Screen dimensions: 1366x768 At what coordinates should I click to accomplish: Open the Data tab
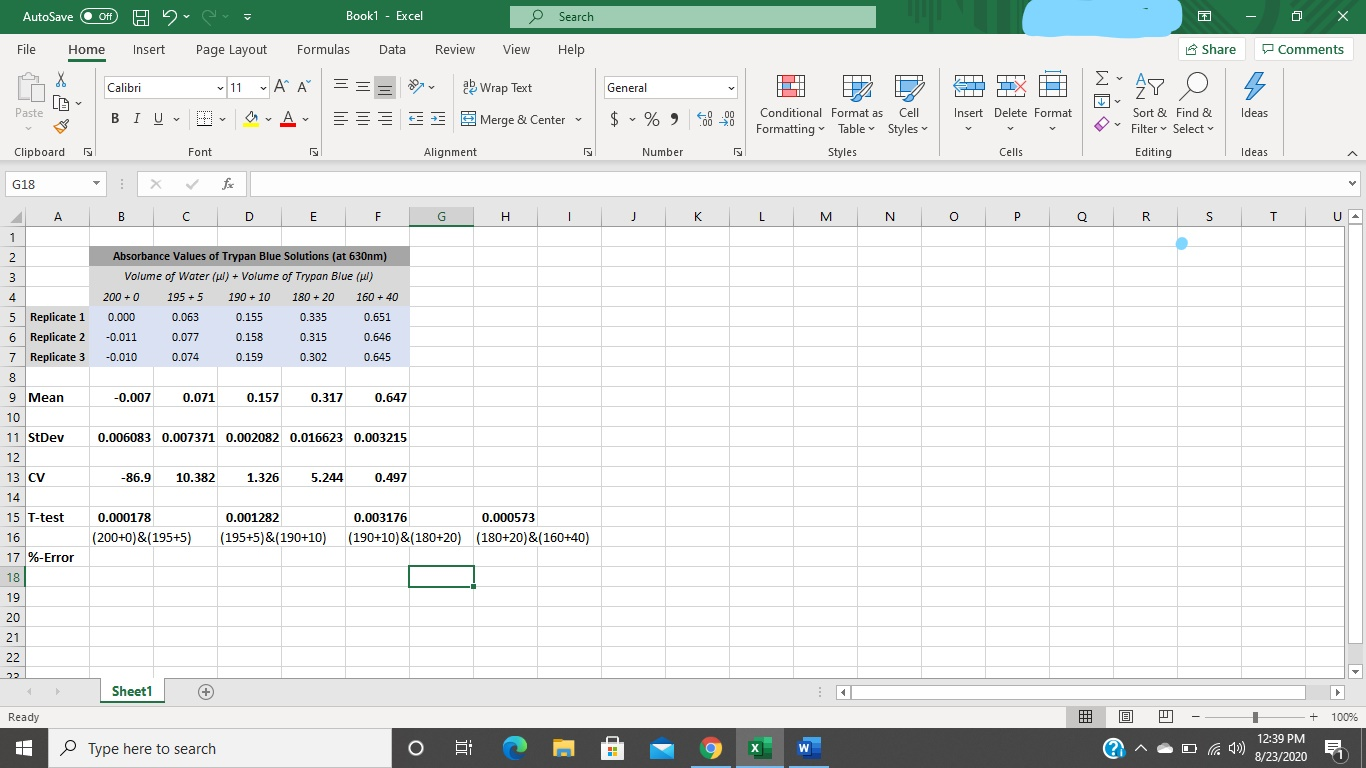pos(392,49)
